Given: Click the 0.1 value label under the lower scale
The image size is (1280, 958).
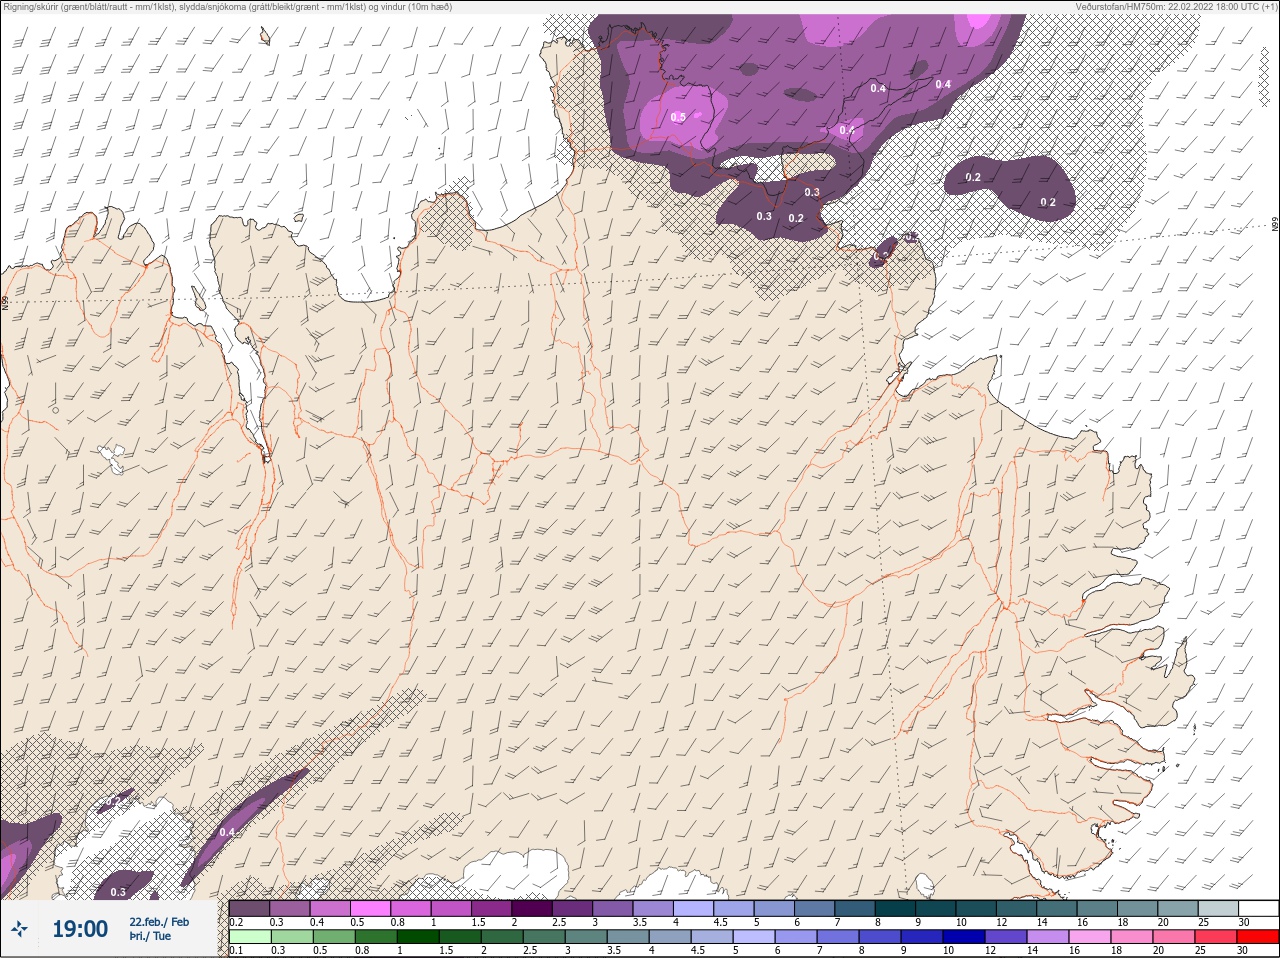Looking at the screenshot, I should 237,950.
